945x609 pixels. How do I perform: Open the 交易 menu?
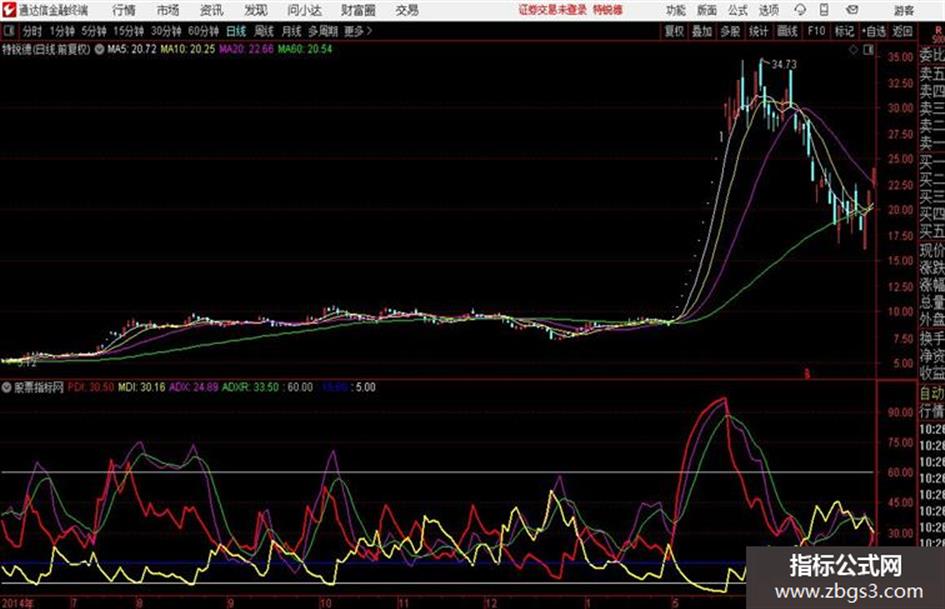click(x=407, y=10)
